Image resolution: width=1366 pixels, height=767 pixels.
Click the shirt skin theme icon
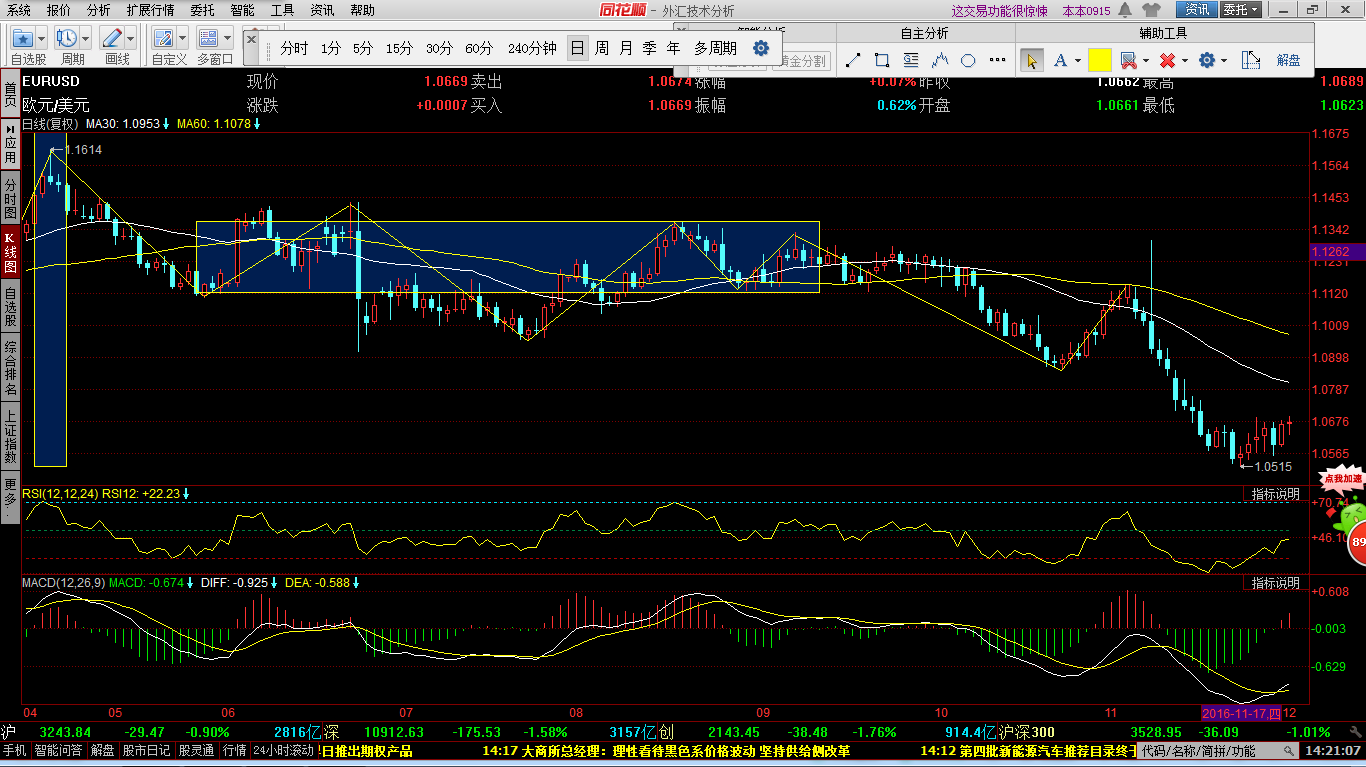click(x=1152, y=10)
